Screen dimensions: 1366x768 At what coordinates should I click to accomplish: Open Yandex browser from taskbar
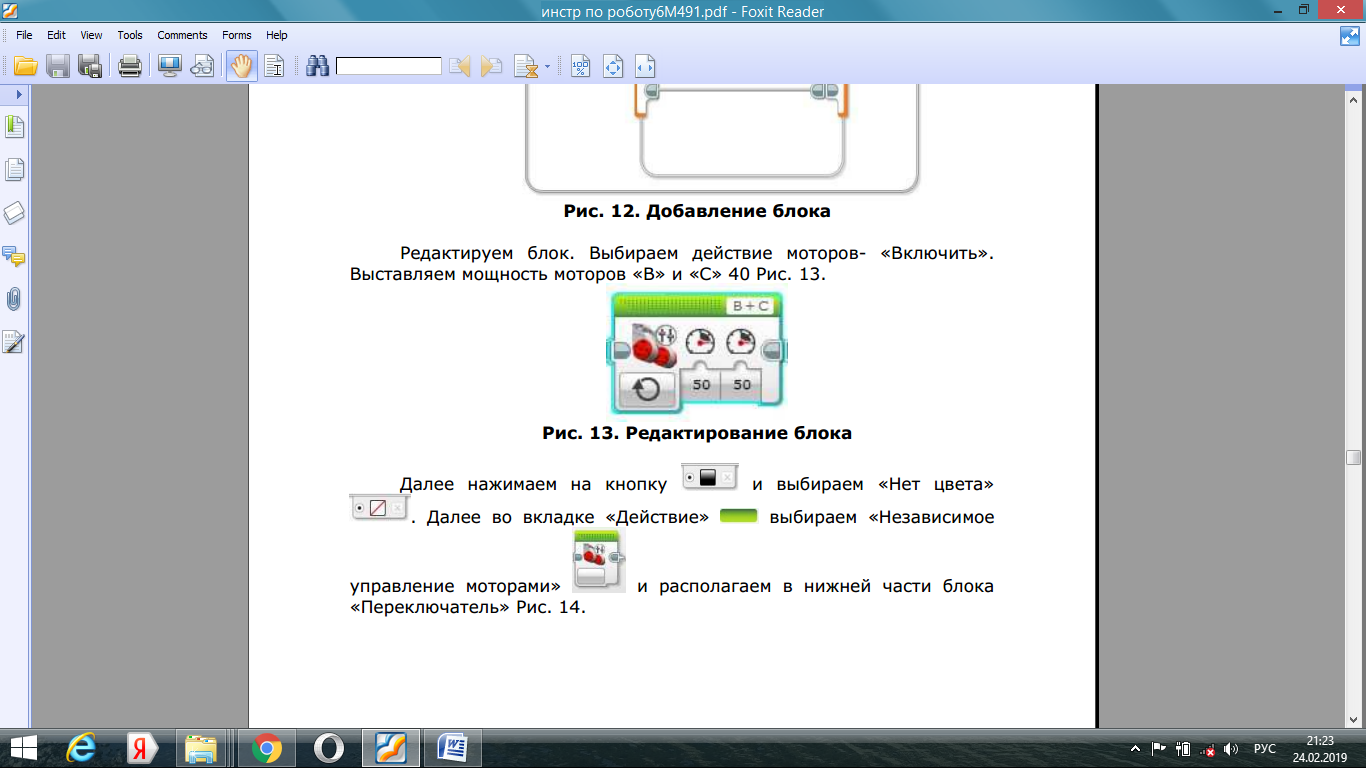144,748
